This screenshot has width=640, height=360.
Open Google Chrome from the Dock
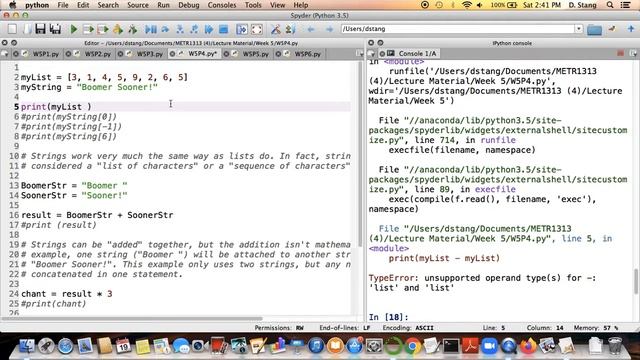coord(412,347)
